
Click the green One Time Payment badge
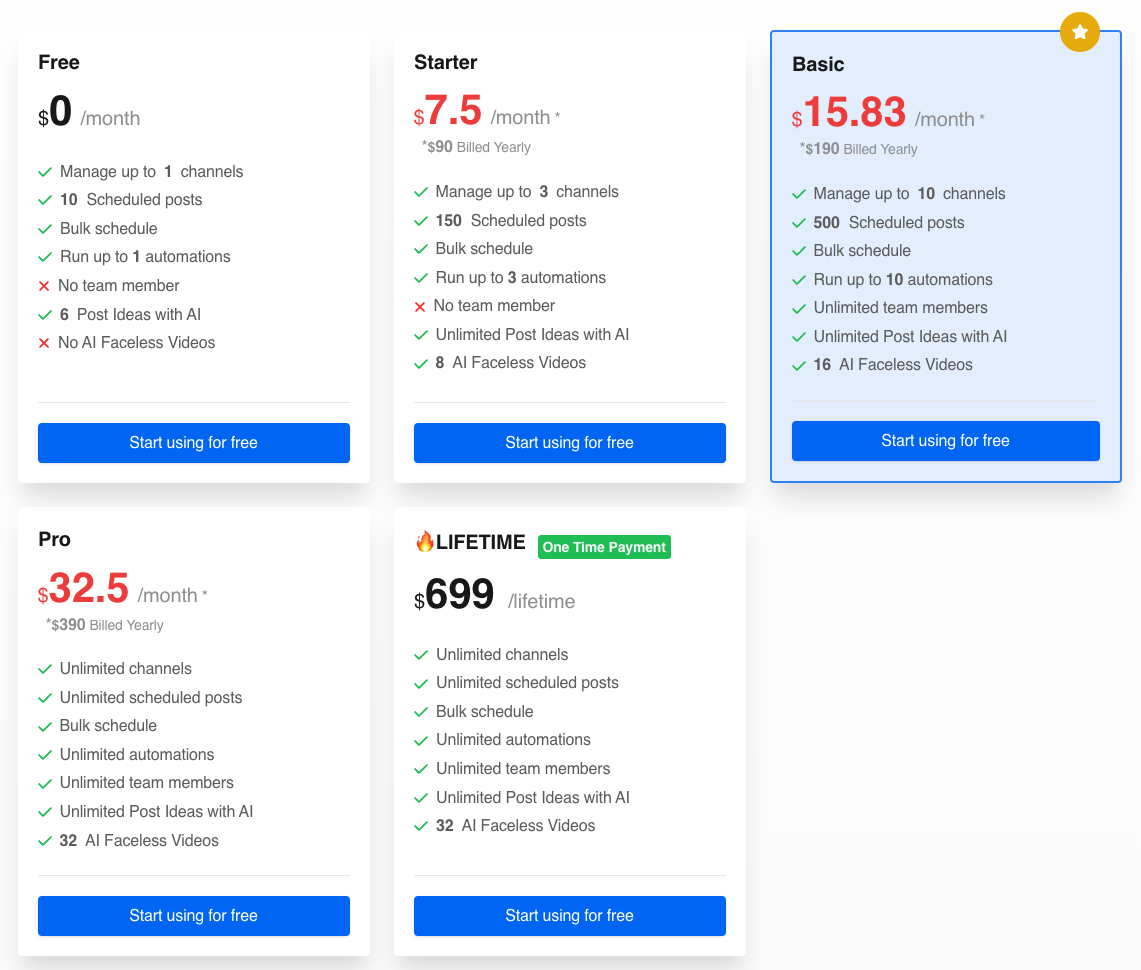coord(604,547)
